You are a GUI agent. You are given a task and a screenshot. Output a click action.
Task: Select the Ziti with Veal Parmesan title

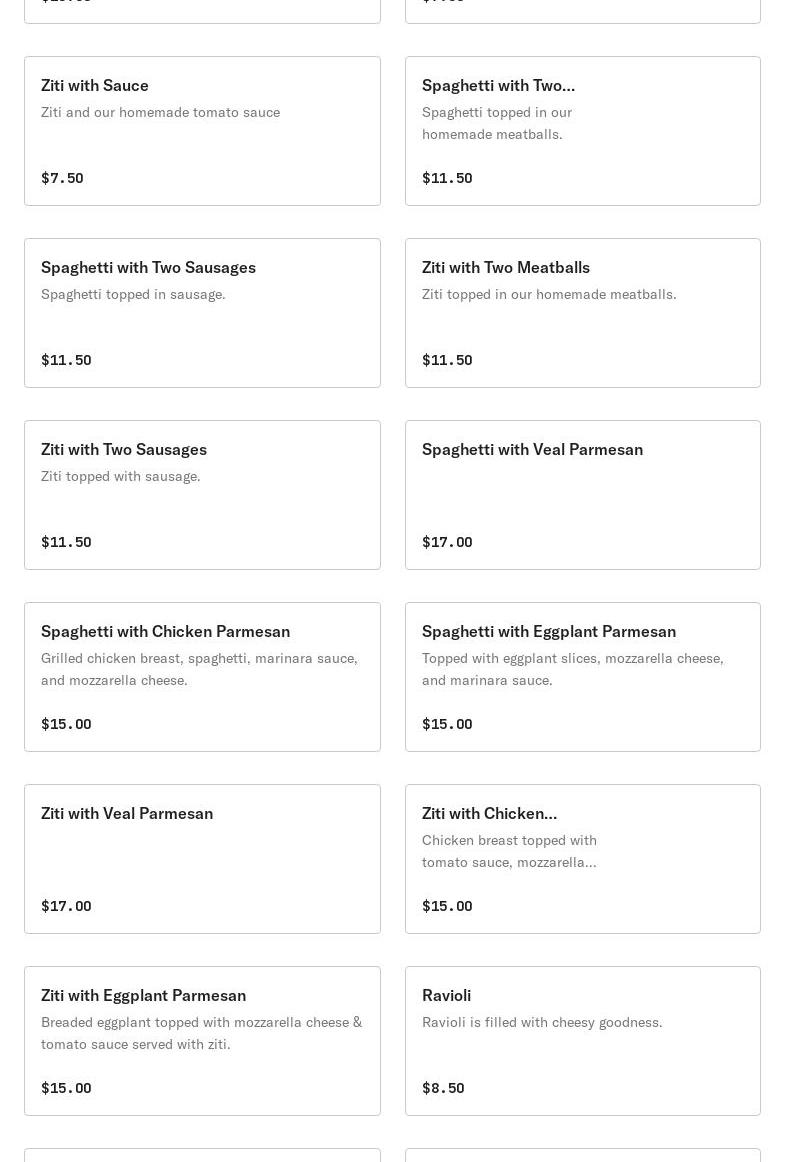[x=127, y=813]
